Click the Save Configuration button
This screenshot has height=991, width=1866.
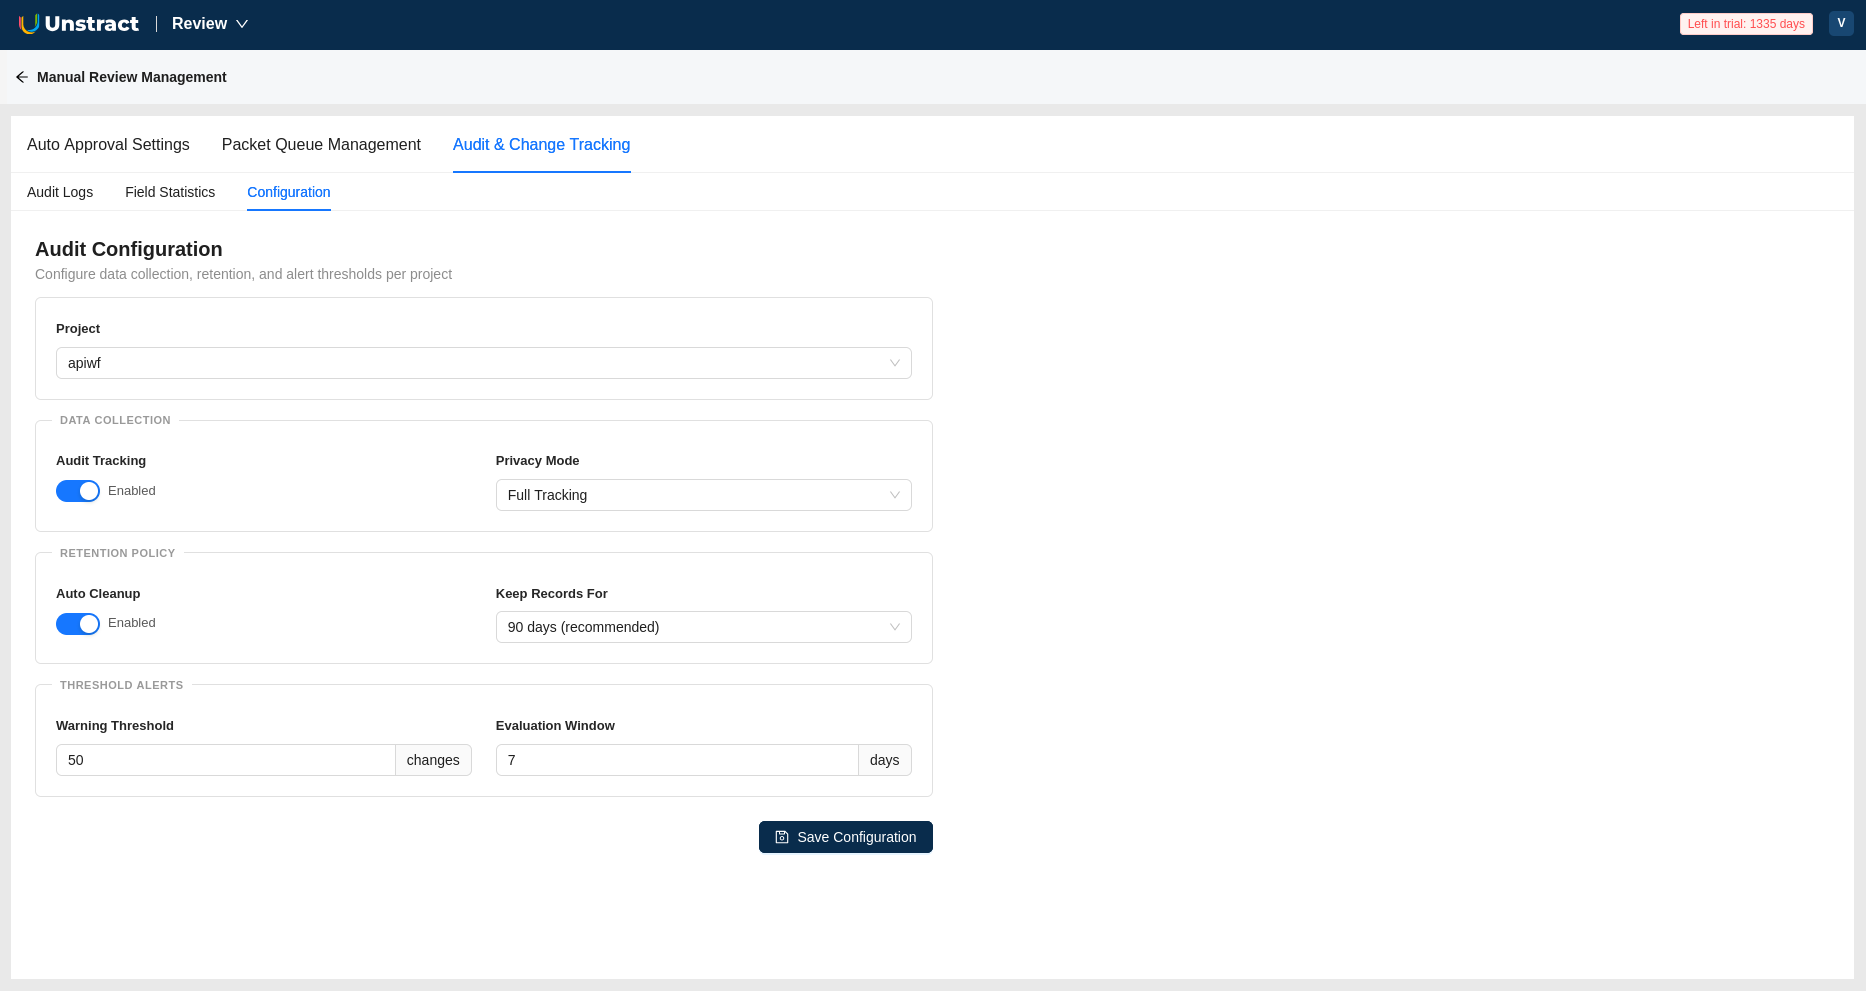point(846,837)
